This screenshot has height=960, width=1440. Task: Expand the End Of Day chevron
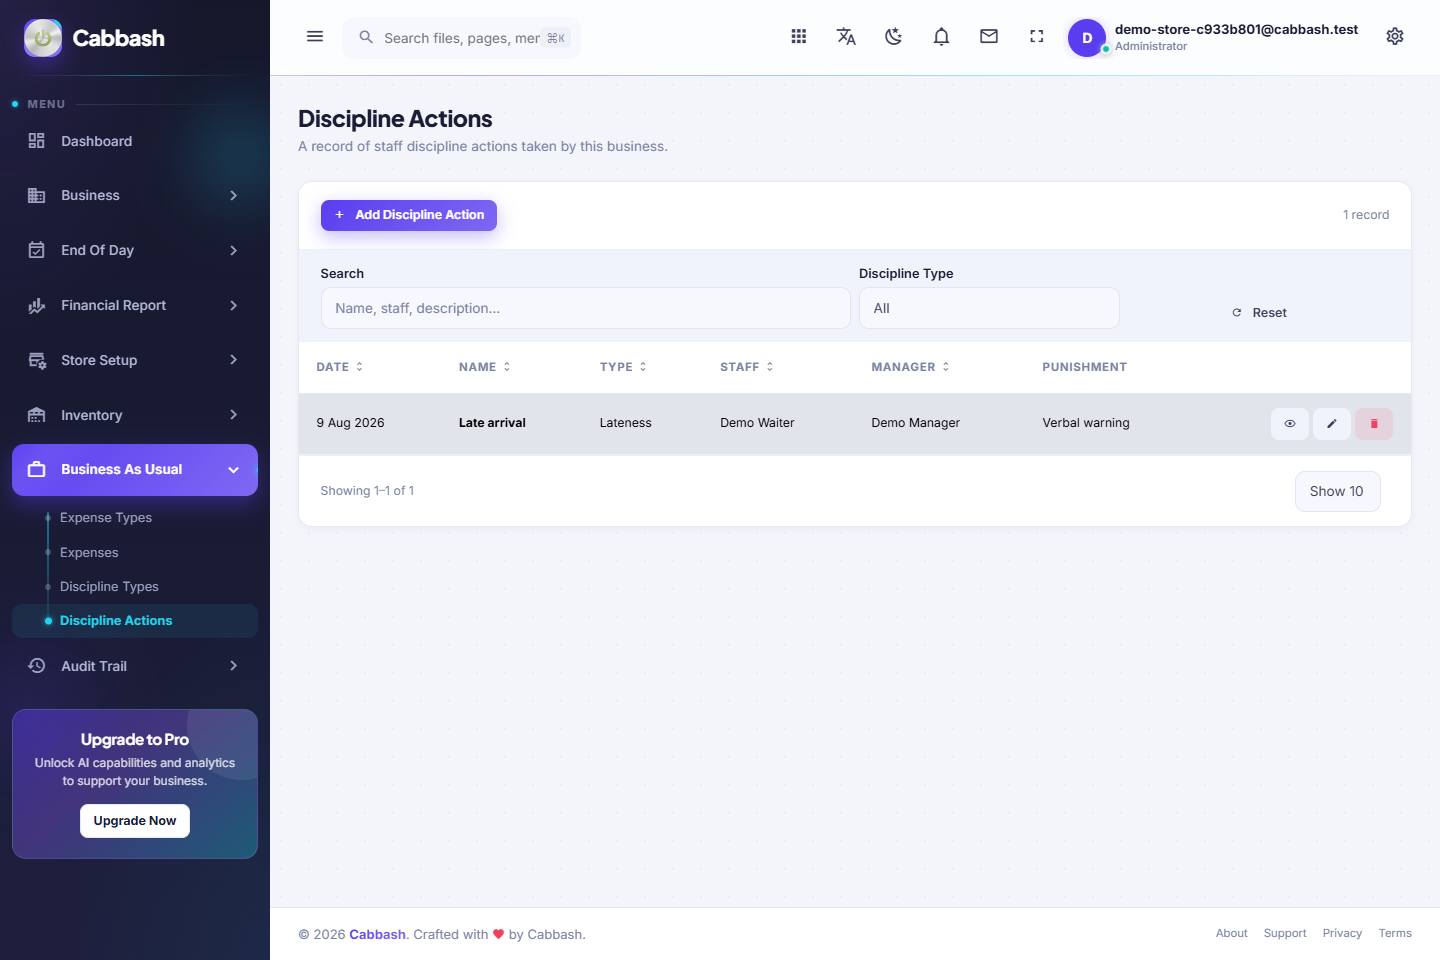(233, 250)
